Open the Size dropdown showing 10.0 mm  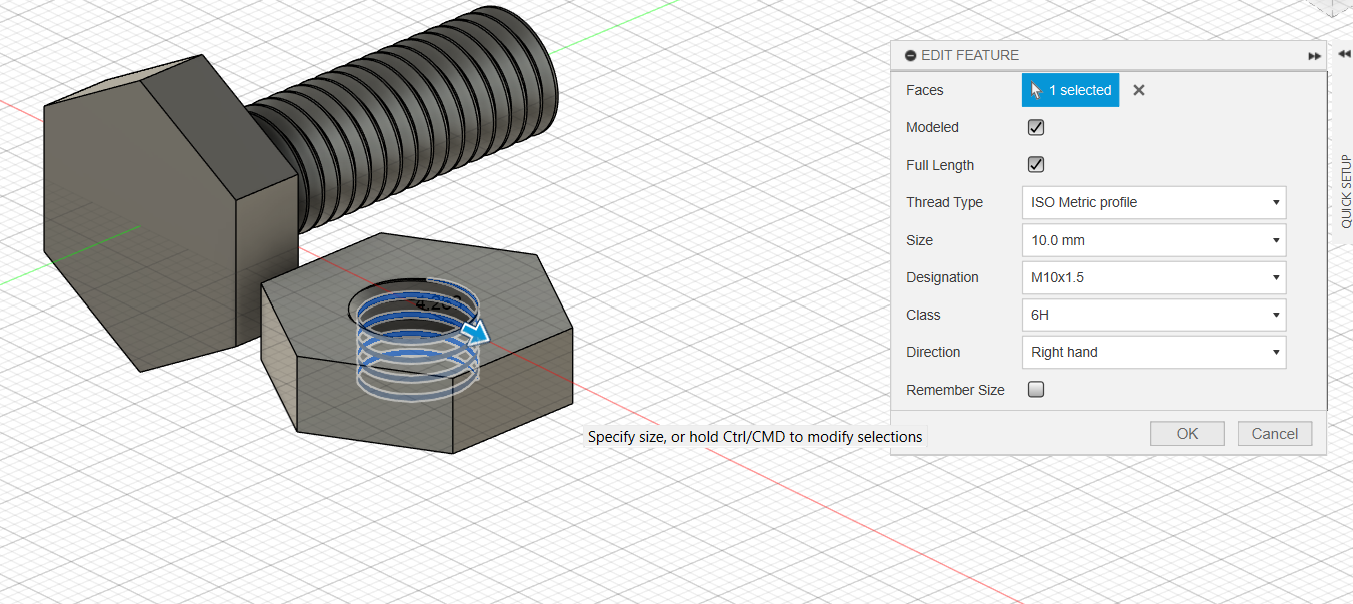pyautogui.click(x=1154, y=240)
